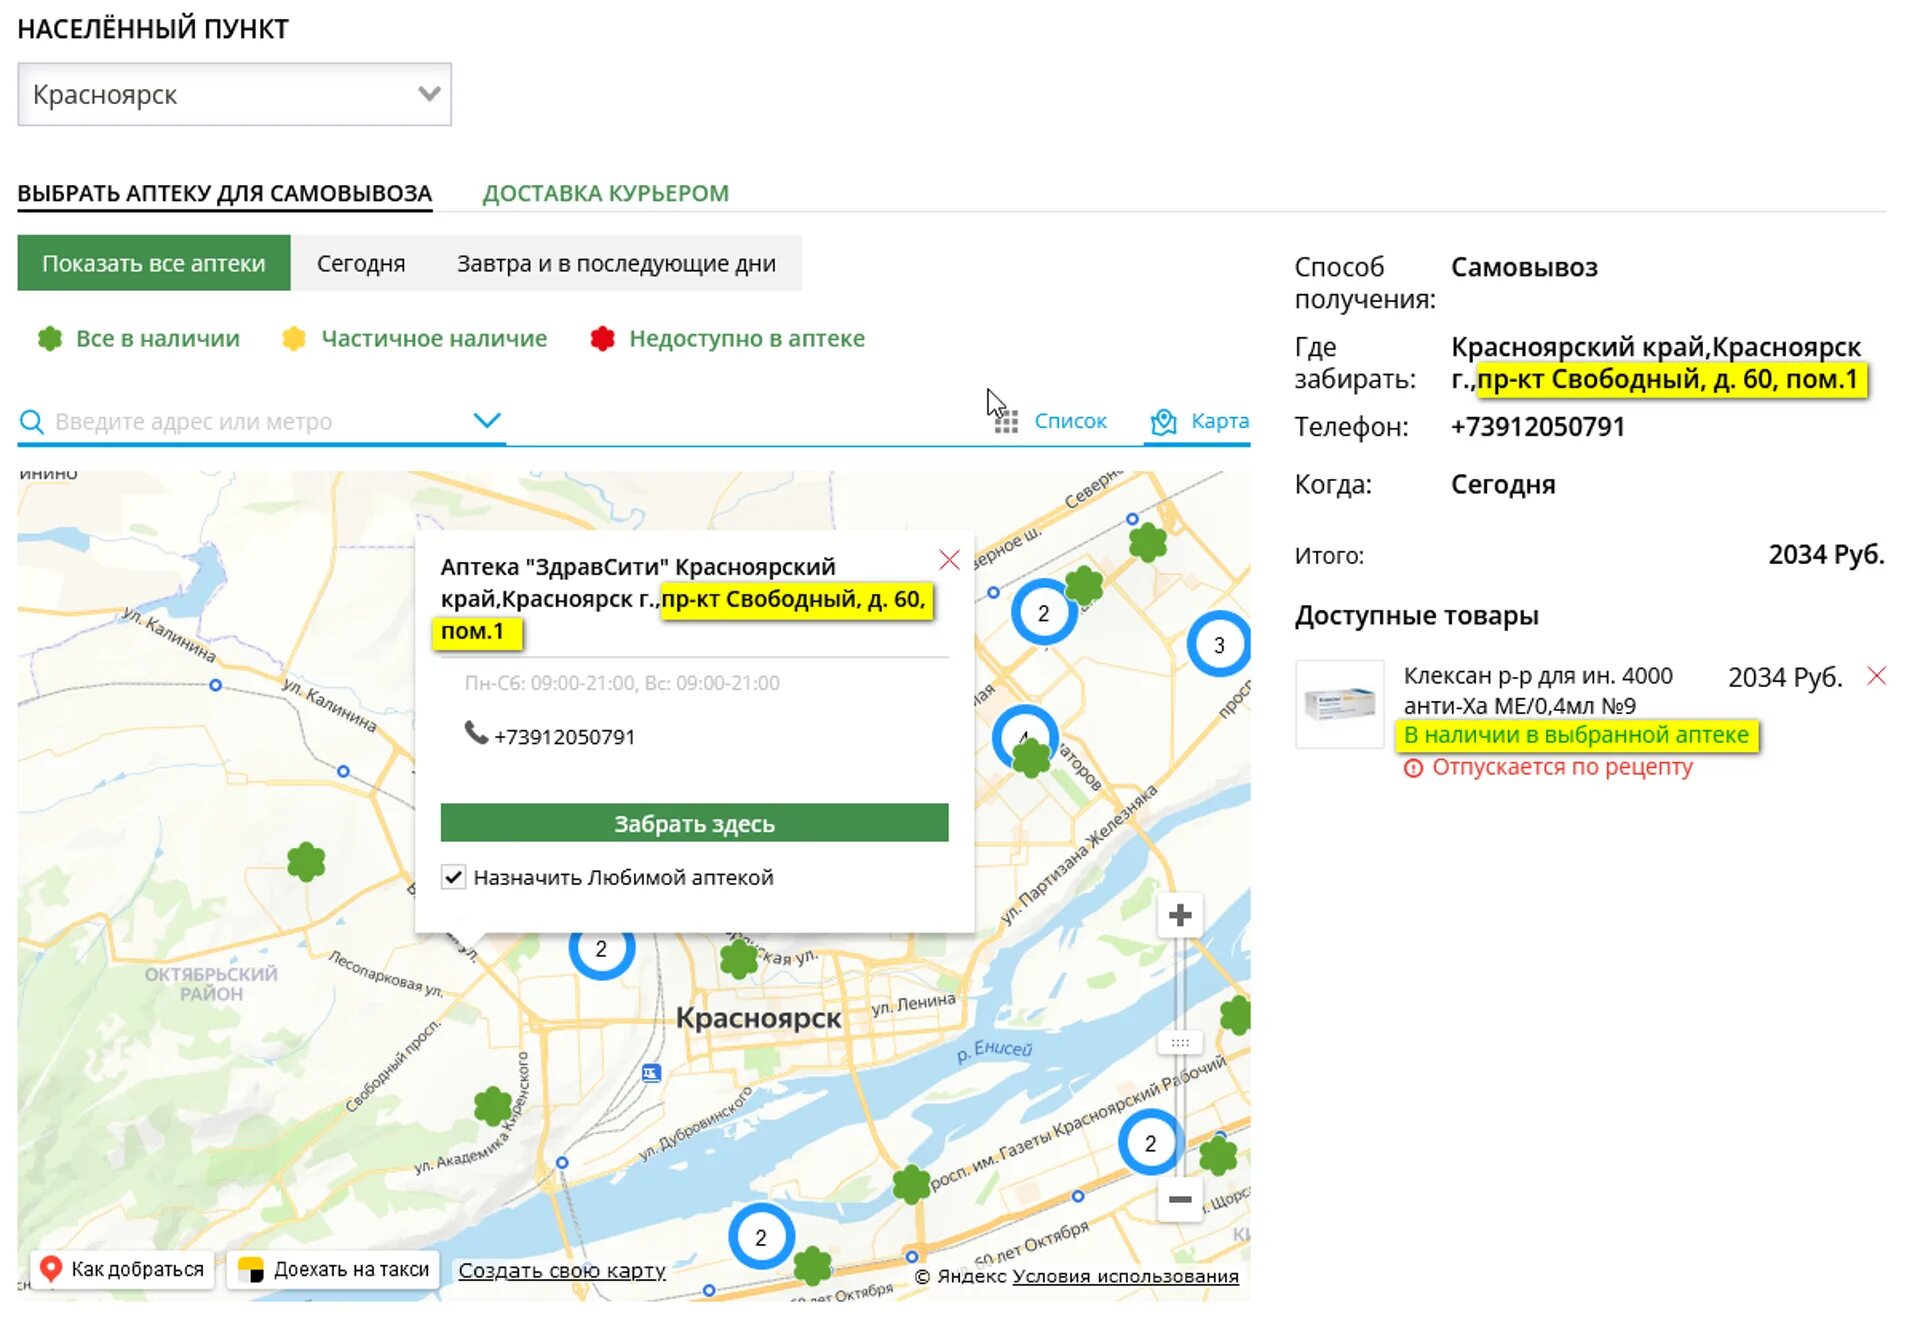The image size is (1920, 1332).
Task: Select the Выбрать аптеку для самовывоза tab
Action: pos(225,193)
